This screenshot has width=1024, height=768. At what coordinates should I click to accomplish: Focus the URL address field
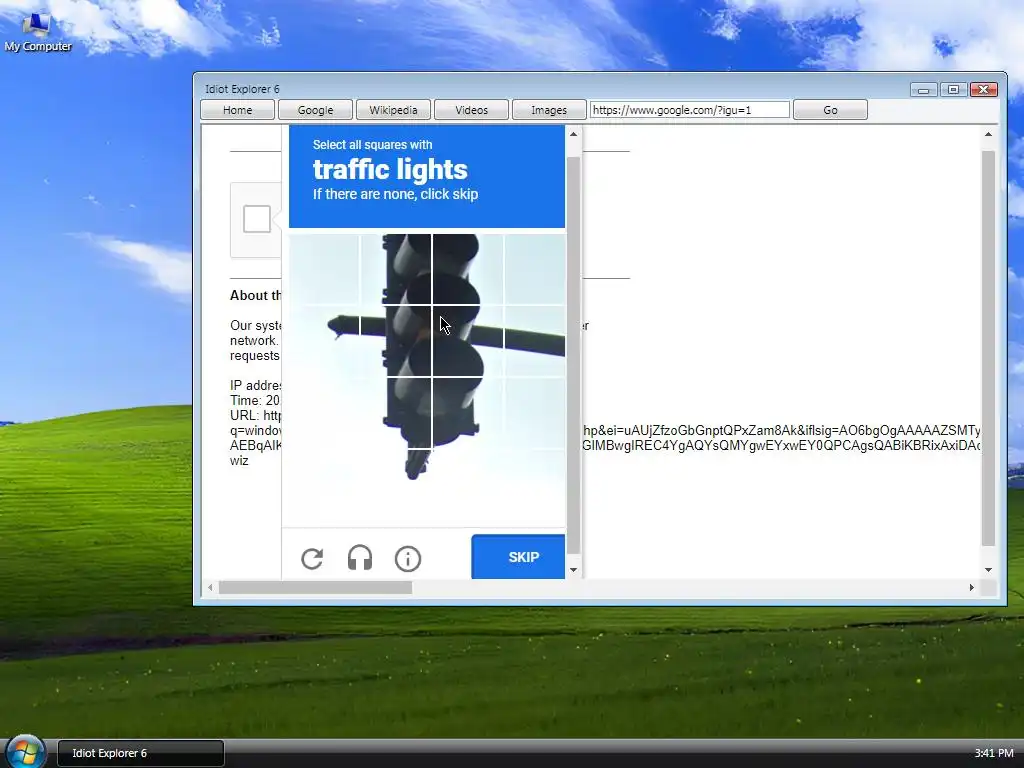tap(690, 110)
